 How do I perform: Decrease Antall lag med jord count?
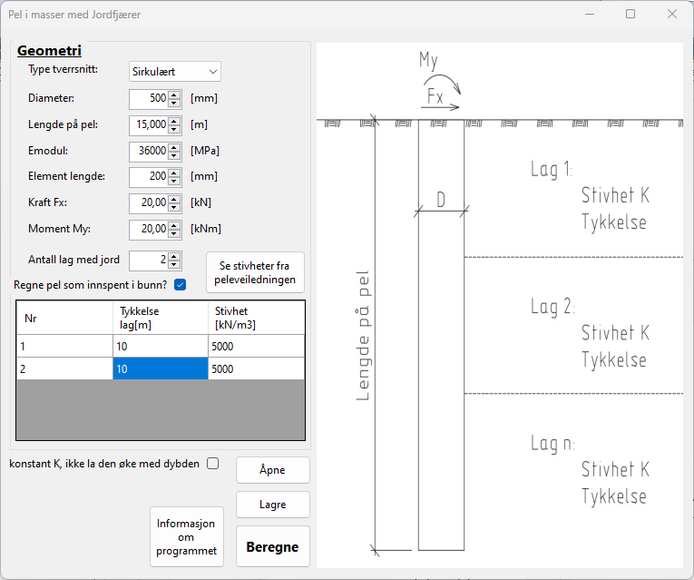click(174, 265)
